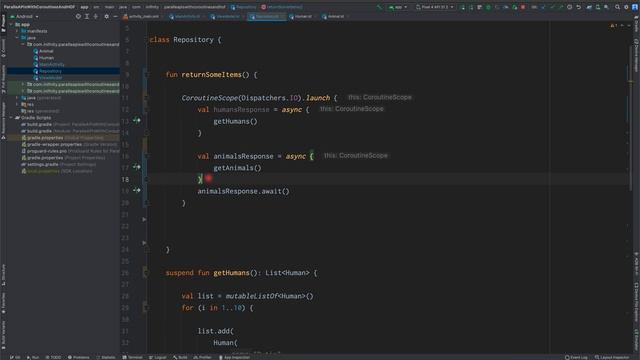Click the Undo arrow in the toolbar
Viewport: 640px width, 360px height.
click(578, 7)
